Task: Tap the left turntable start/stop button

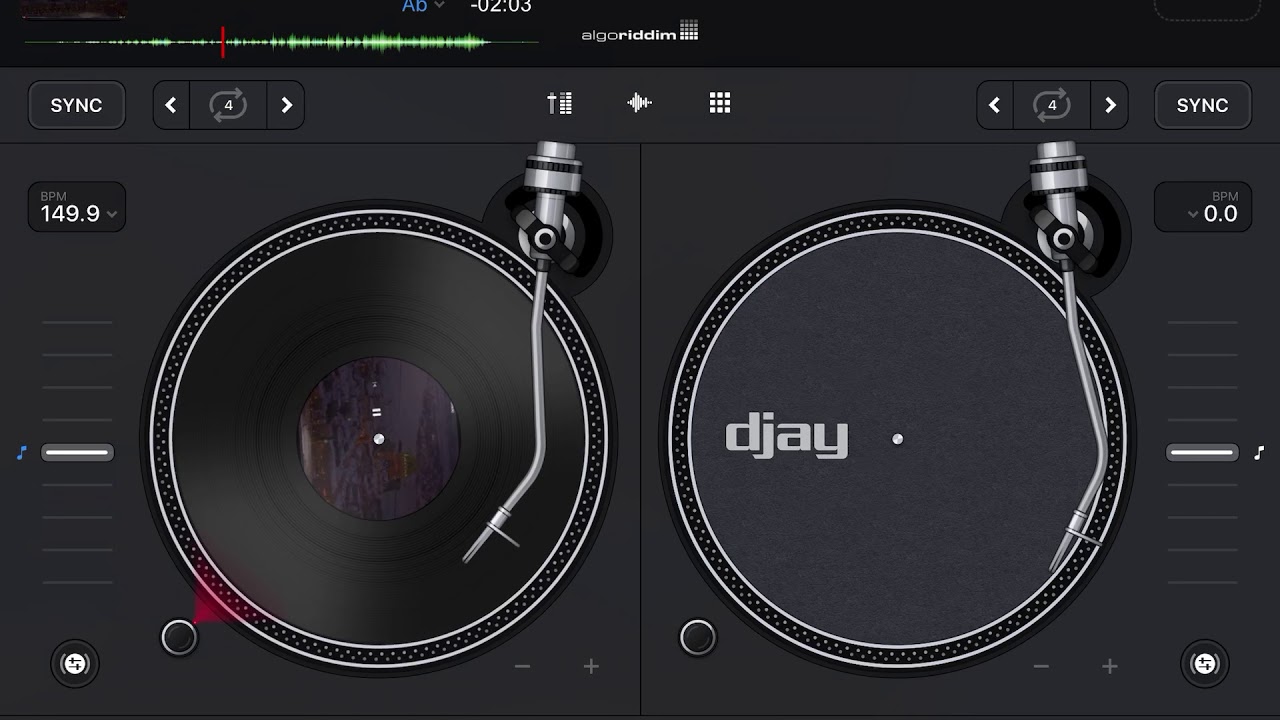Action: (x=179, y=636)
